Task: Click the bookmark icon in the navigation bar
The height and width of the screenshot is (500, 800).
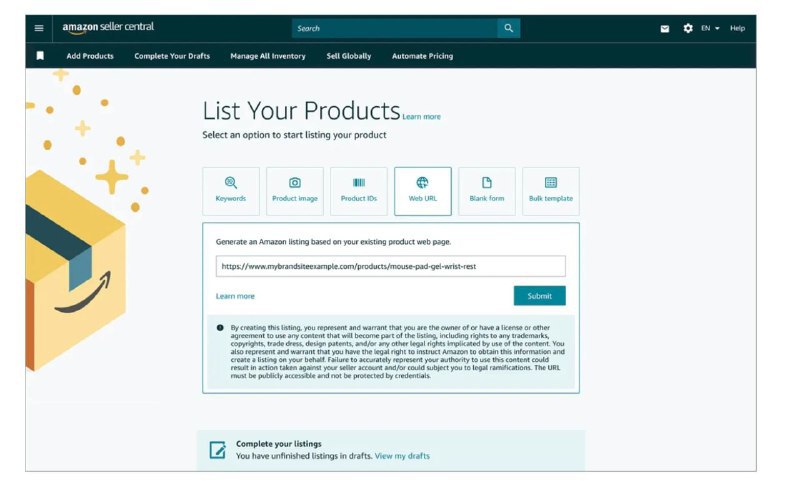Action: (x=40, y=56)
